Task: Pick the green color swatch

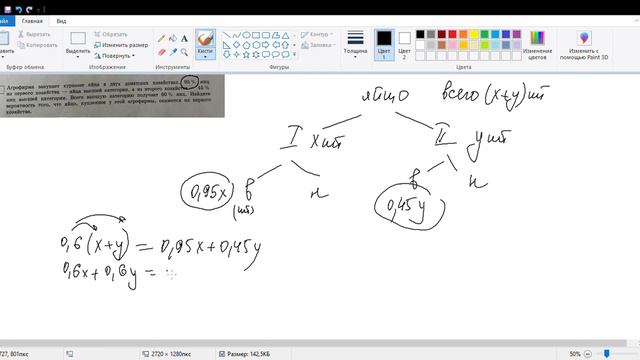Action: click(x=484, y=34)
